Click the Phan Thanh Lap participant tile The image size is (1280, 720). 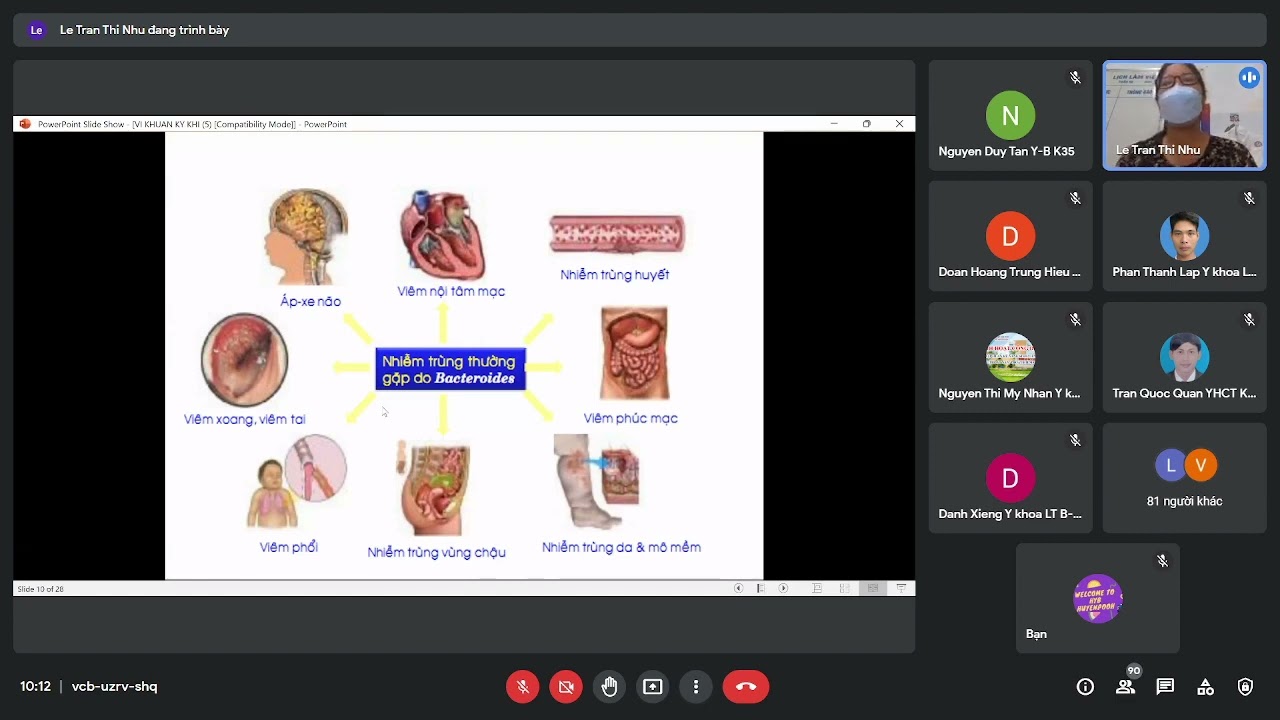1184,236
